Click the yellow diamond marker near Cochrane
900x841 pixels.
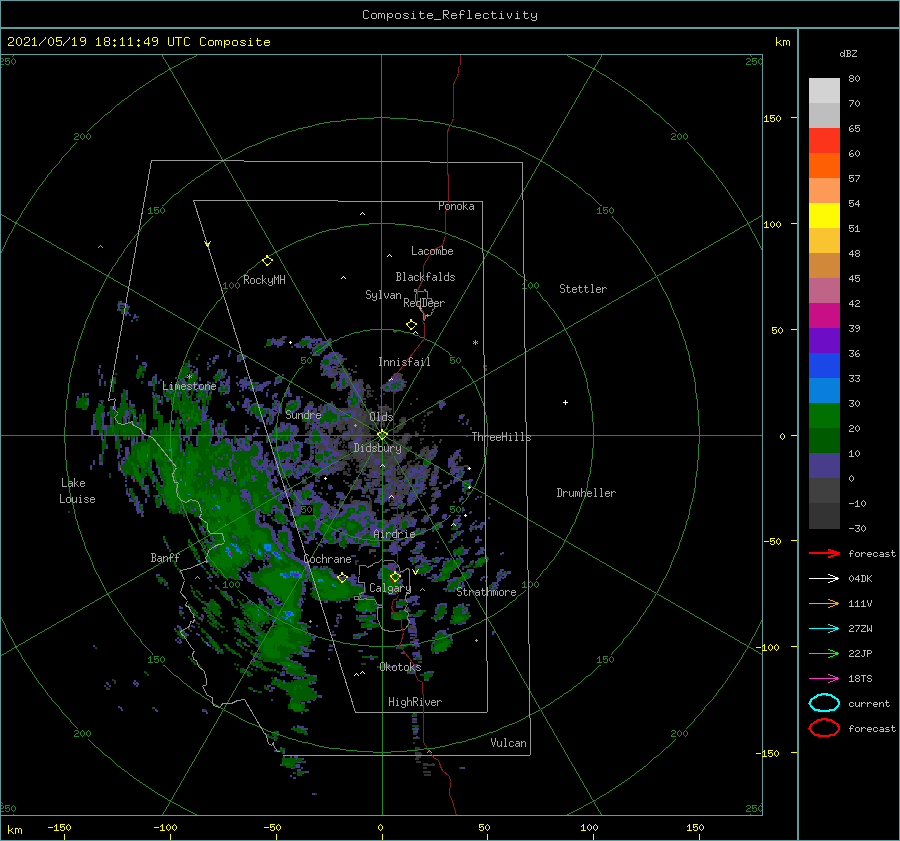click(x=342, y=577)
